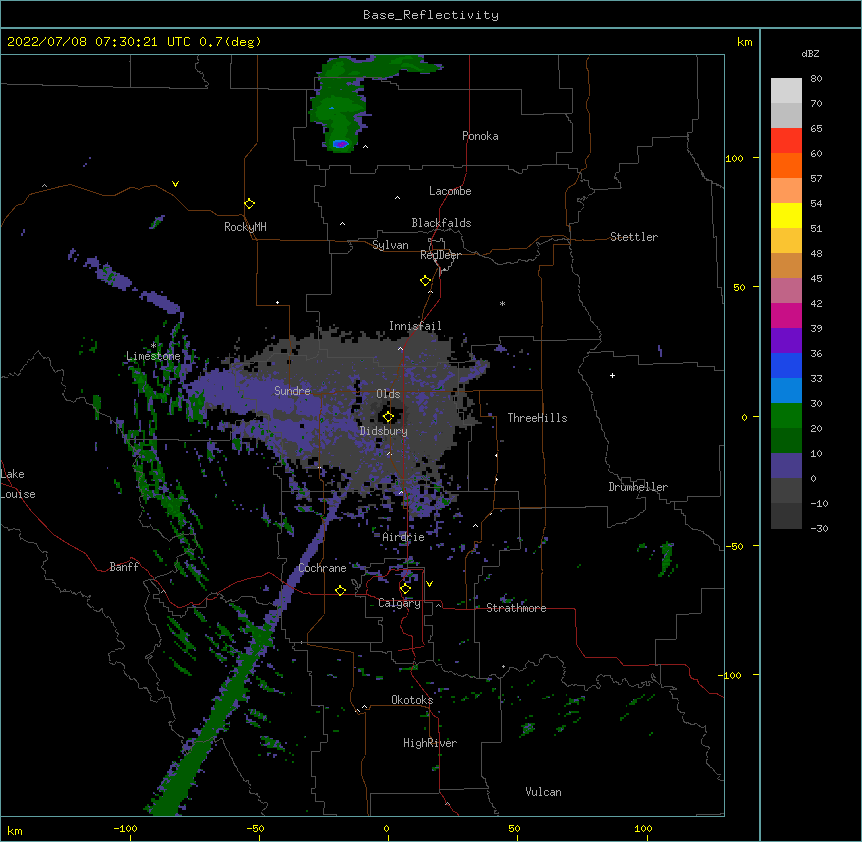Click the Stettler town label
This screenshot has height=842, width=862.
[x=634, y=237]
